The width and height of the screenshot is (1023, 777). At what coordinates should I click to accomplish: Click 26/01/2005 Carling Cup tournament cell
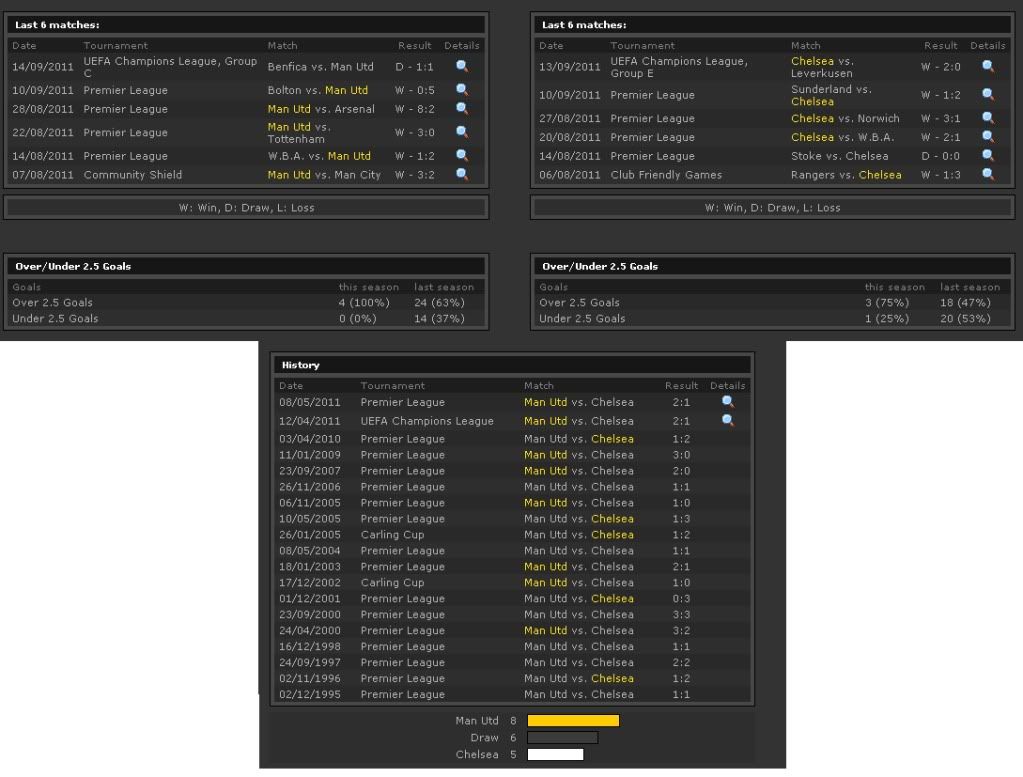(x=392, y=535)
